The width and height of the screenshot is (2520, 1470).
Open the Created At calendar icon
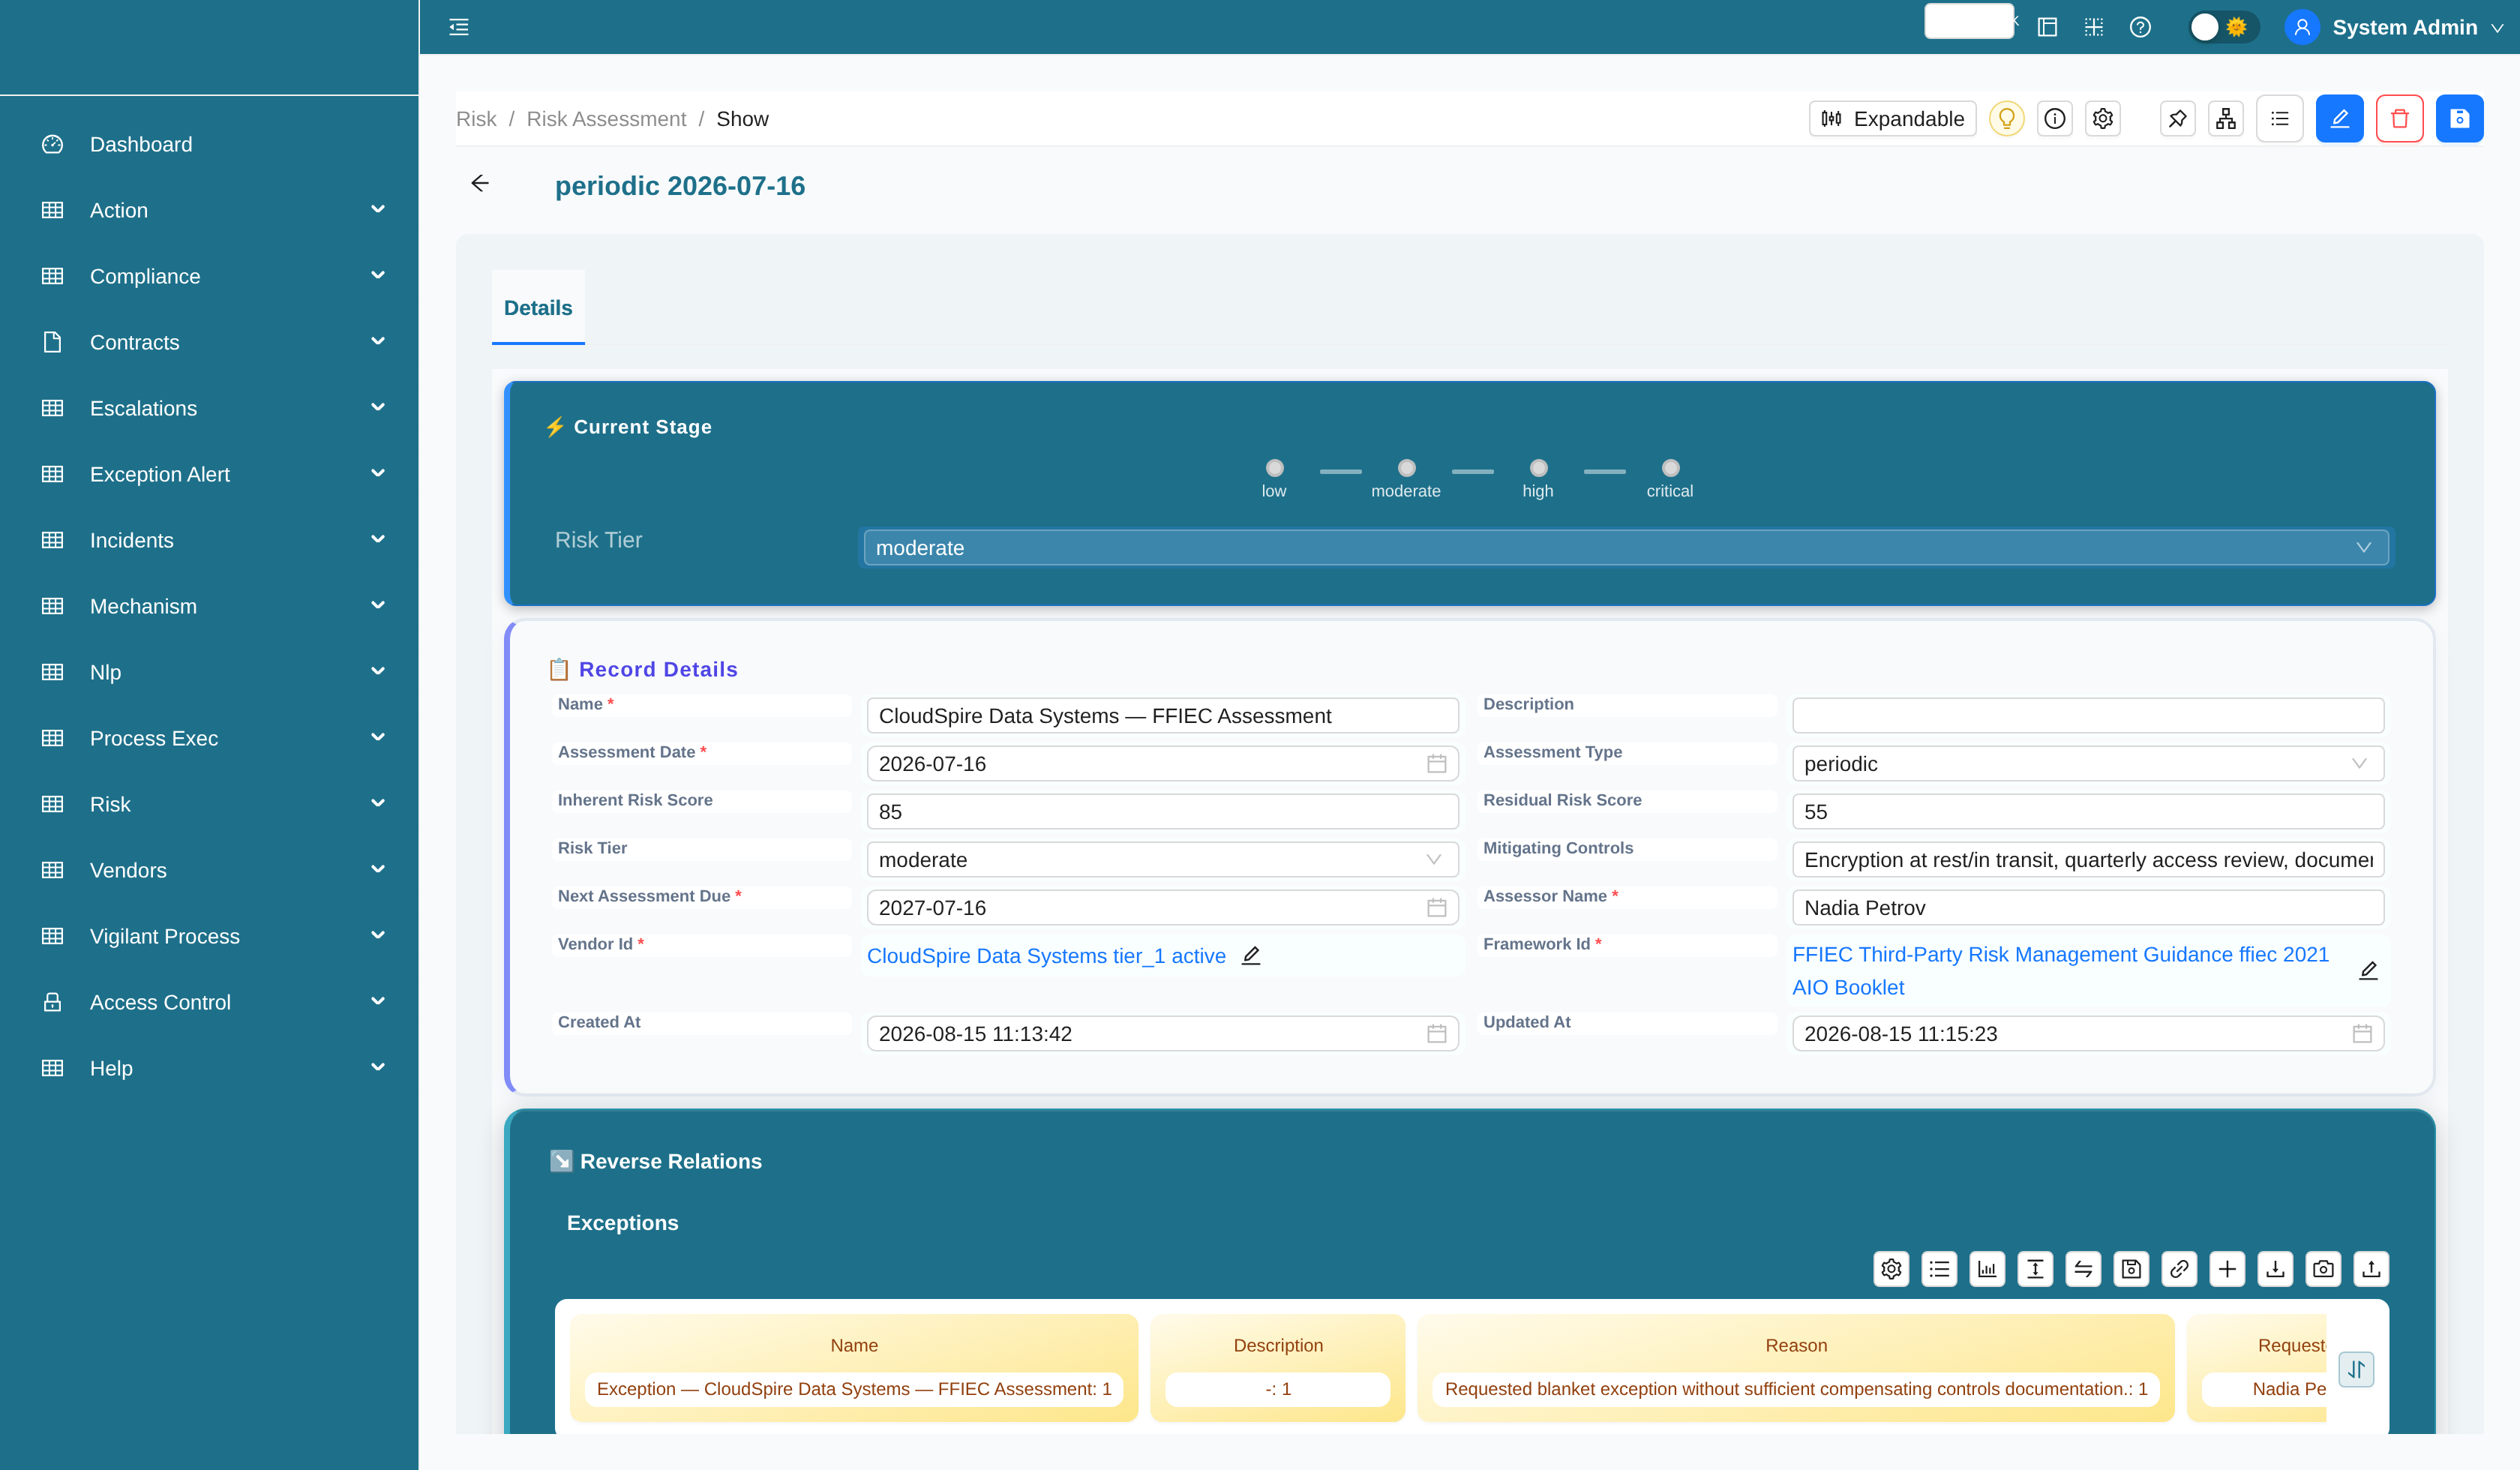1436,1034
